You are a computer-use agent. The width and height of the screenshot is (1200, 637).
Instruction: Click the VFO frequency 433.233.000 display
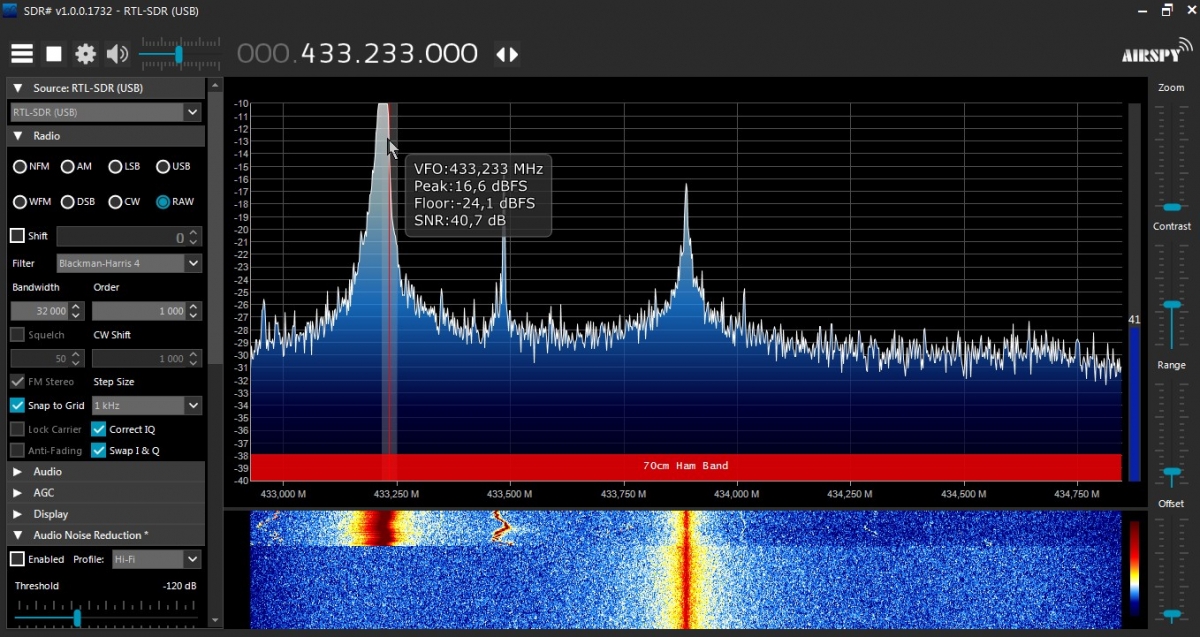coord(357,54)
